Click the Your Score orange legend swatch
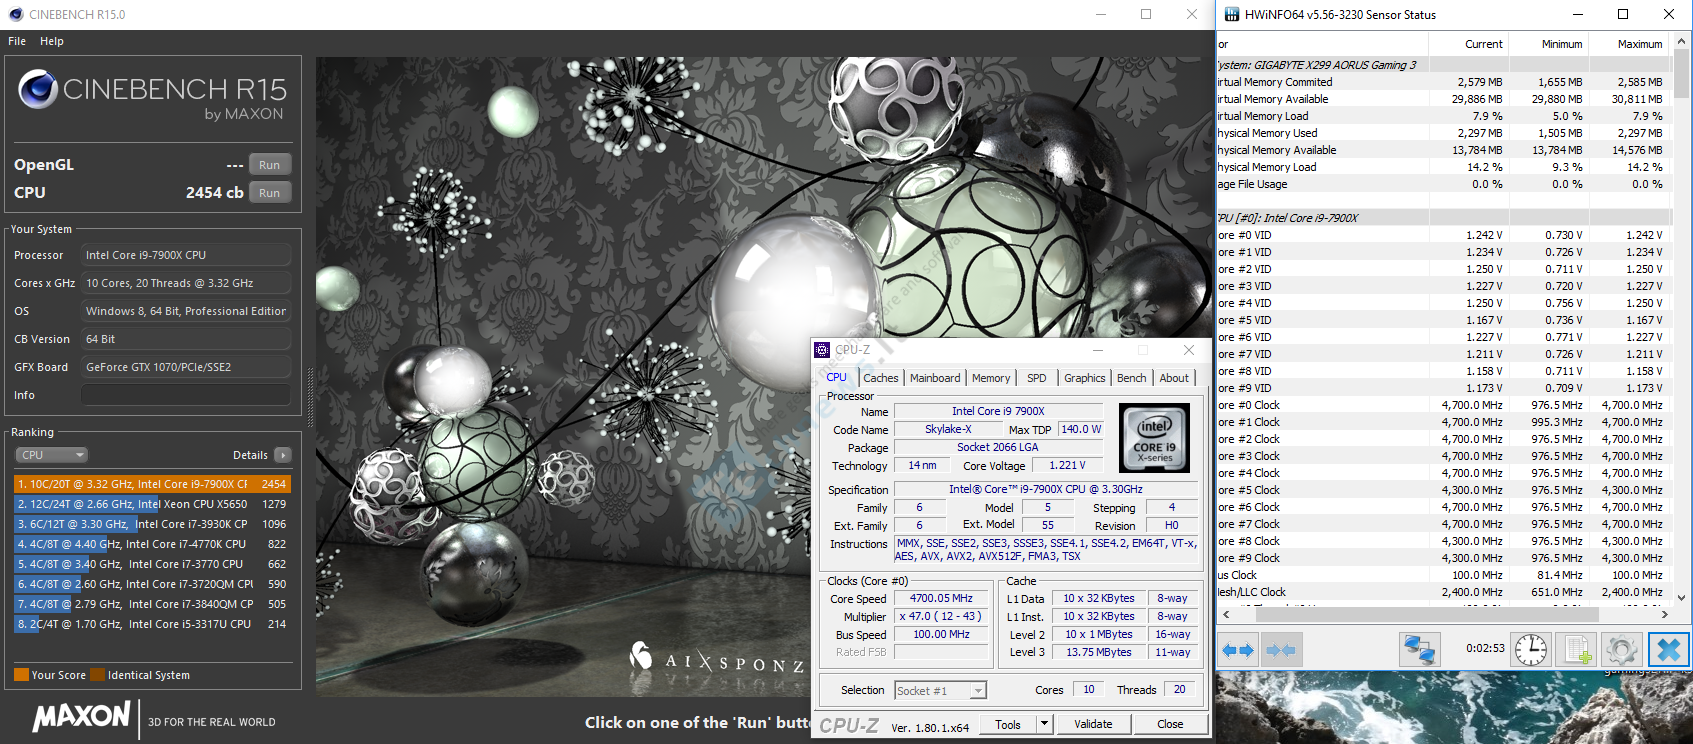The height and width of the screenshot is (744, 1693). (x=21, y=675)
